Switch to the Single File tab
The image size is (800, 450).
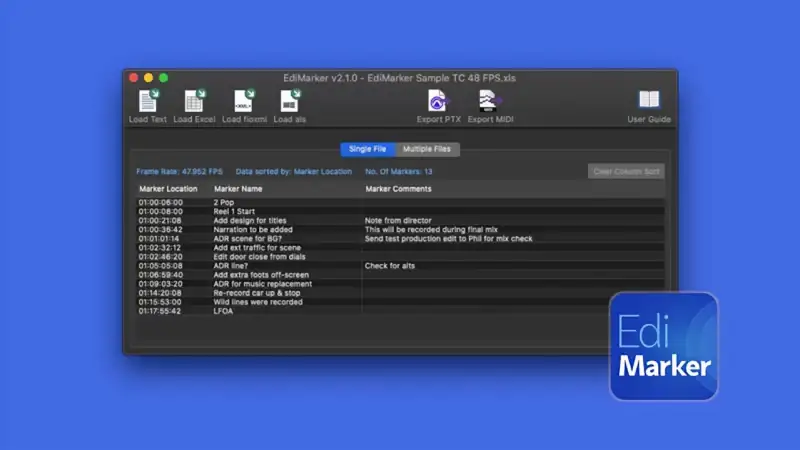(x=367, y=149)
